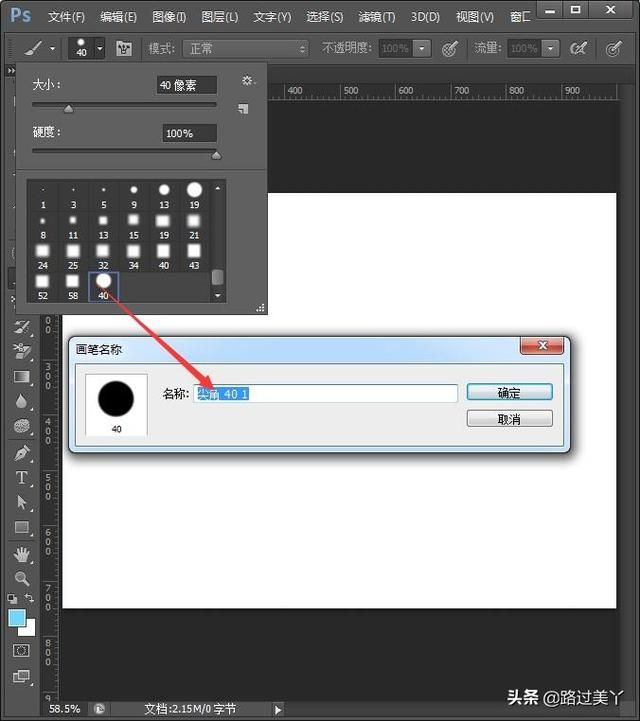
Task: Expand the tool preset picker arrow
Action: click(52, 48)
